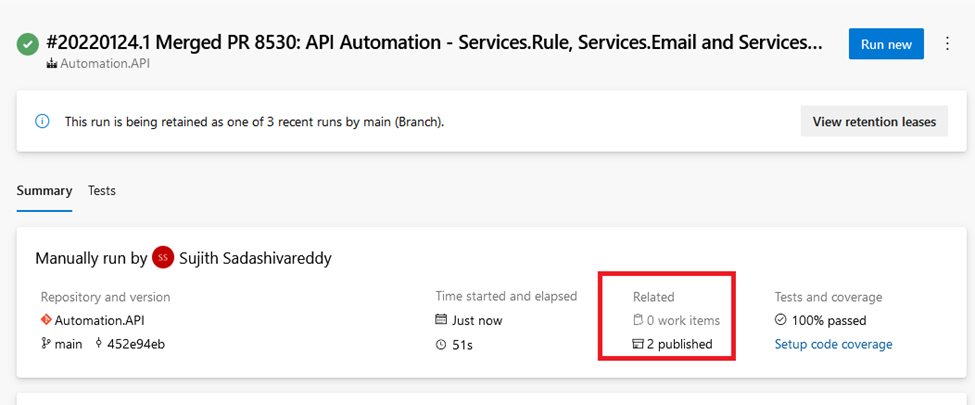Screen dimensions: 975x405
Task: Click the calendar icon beside Just now
Action: point(441,321)
